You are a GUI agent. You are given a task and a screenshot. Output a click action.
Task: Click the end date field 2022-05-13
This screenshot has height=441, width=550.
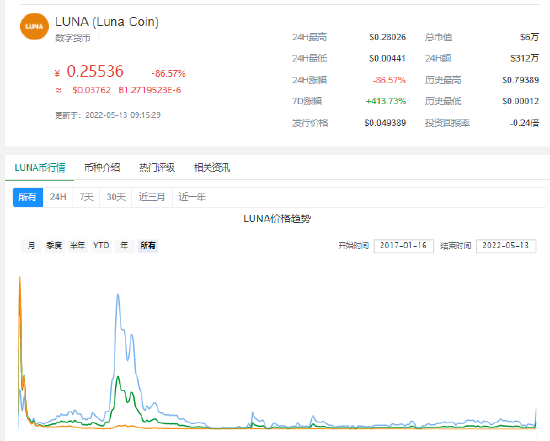pos(506,246)
